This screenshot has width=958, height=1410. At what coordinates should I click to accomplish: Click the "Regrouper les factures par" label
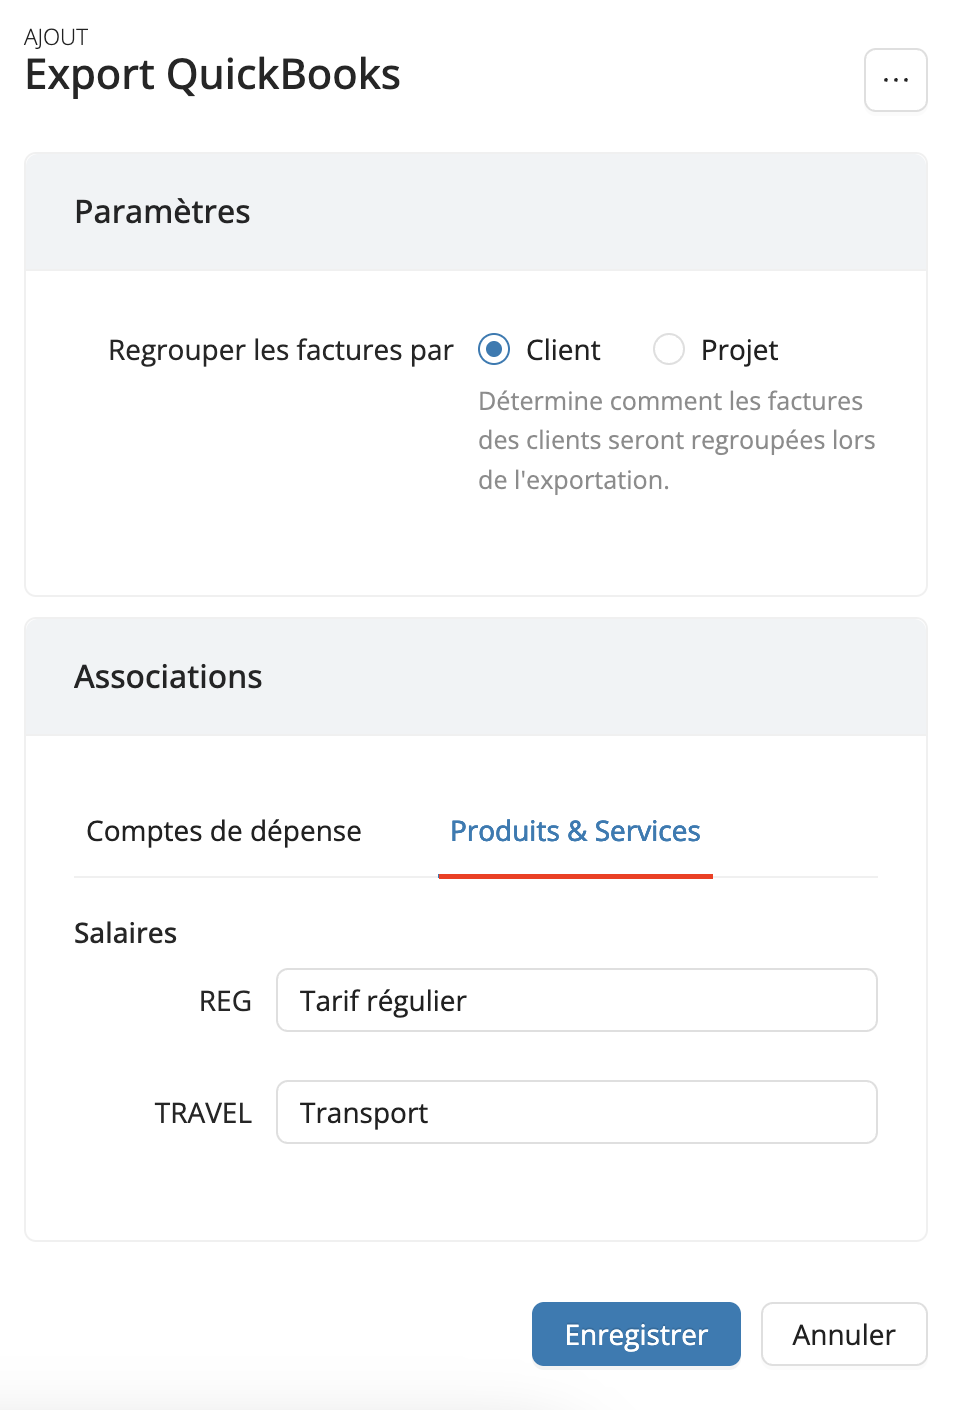pyautogui.click(x=280, y=350)
